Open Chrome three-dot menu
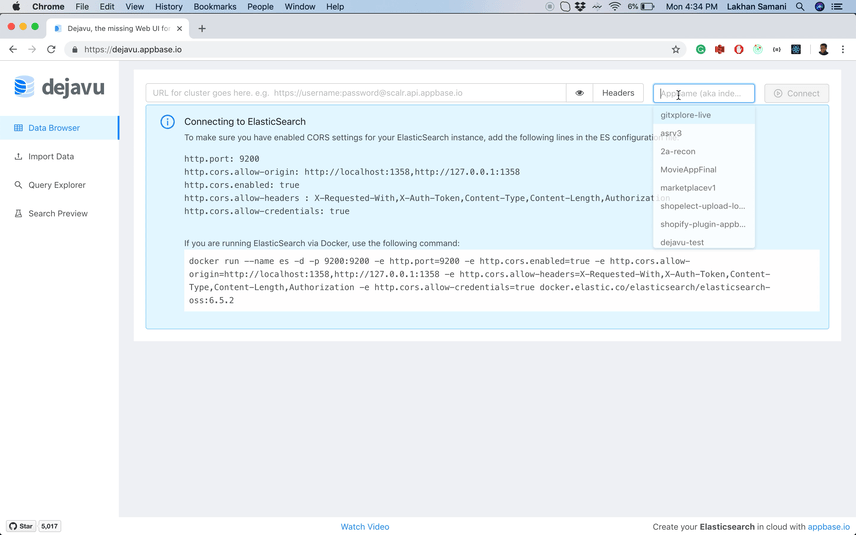 (843, 50)
